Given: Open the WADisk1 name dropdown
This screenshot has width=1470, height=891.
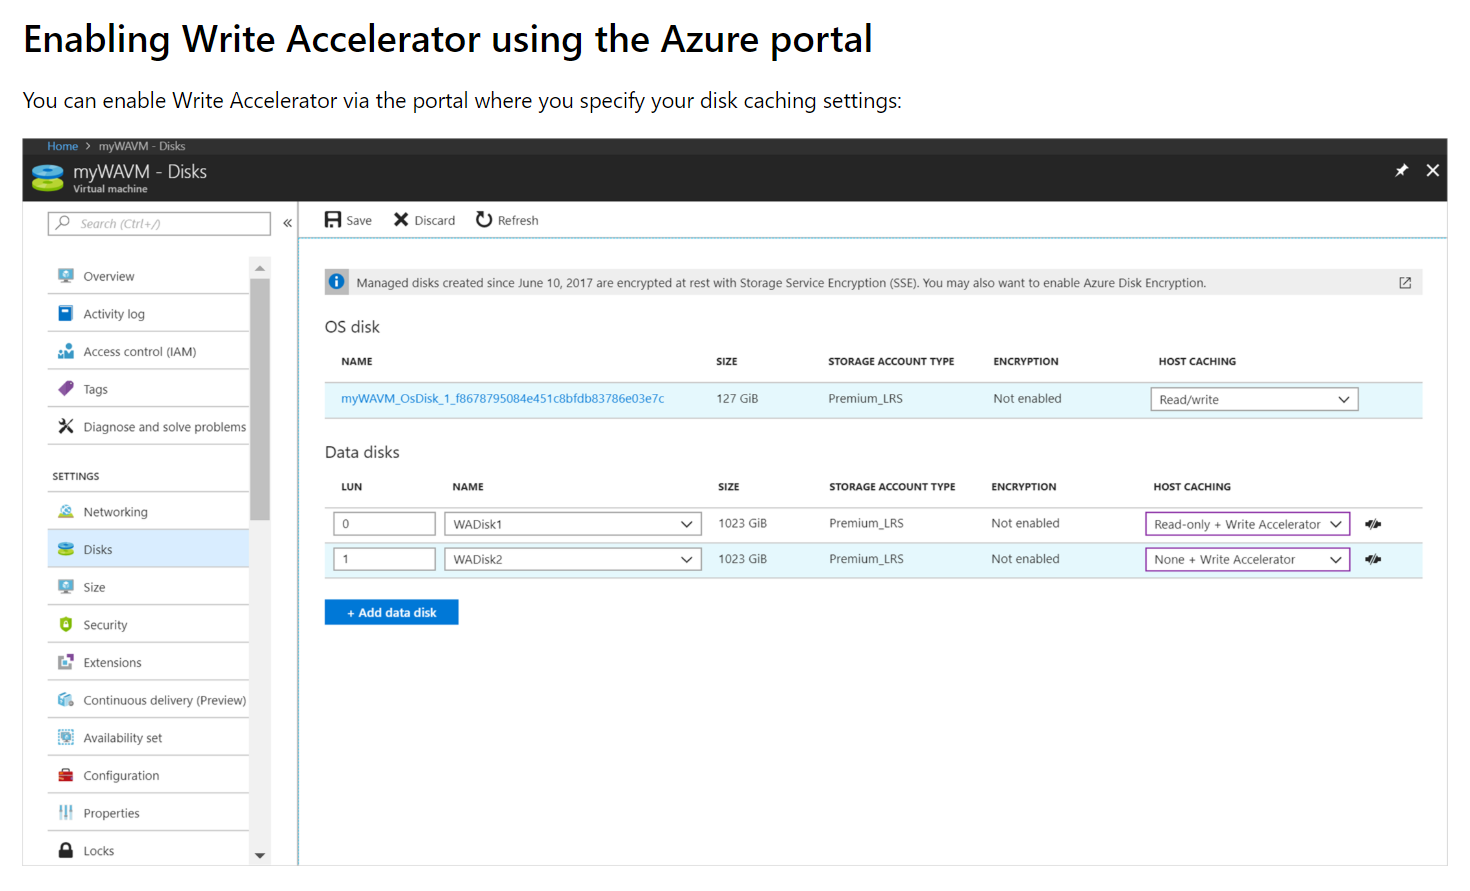Looking at the screenshot, I should 572,524.
